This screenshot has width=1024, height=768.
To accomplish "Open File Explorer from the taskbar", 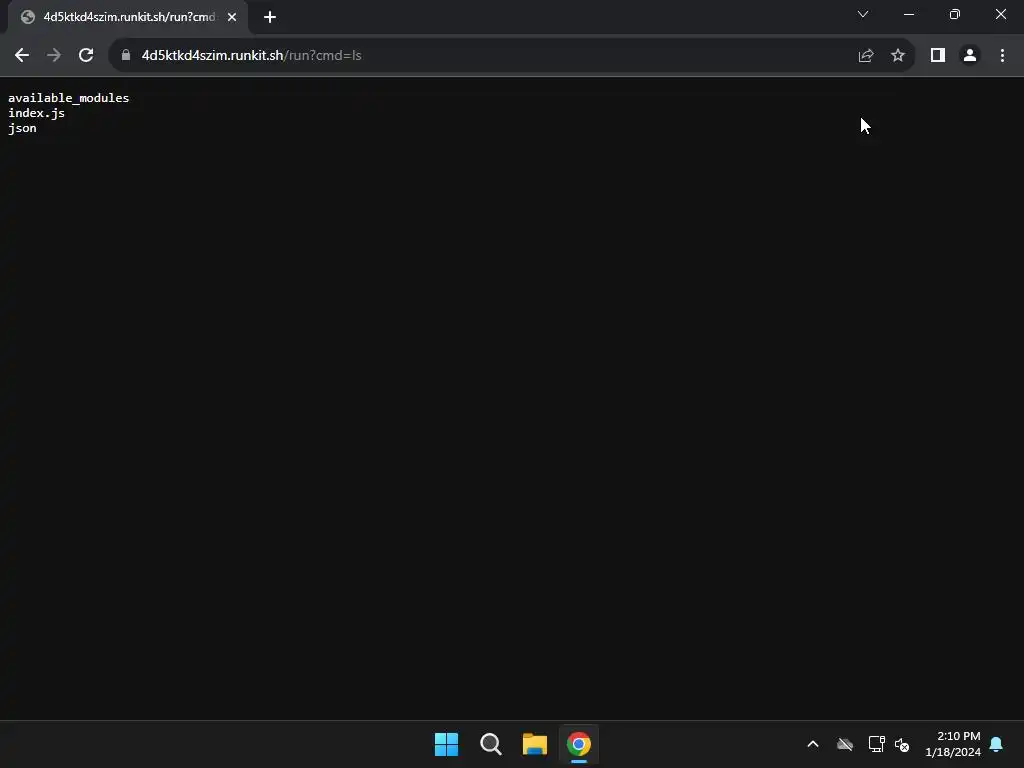I will click(x=535, y=744).
